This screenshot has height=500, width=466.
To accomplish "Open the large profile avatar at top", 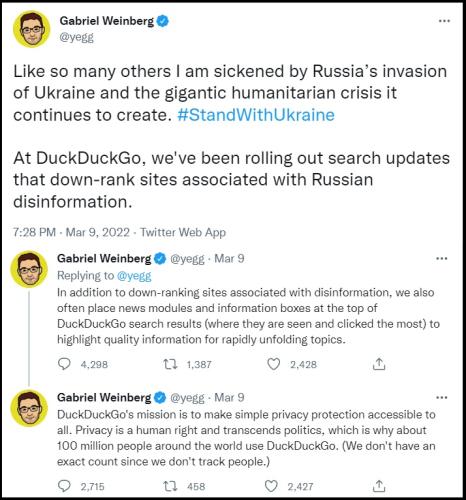I will 31,29.
